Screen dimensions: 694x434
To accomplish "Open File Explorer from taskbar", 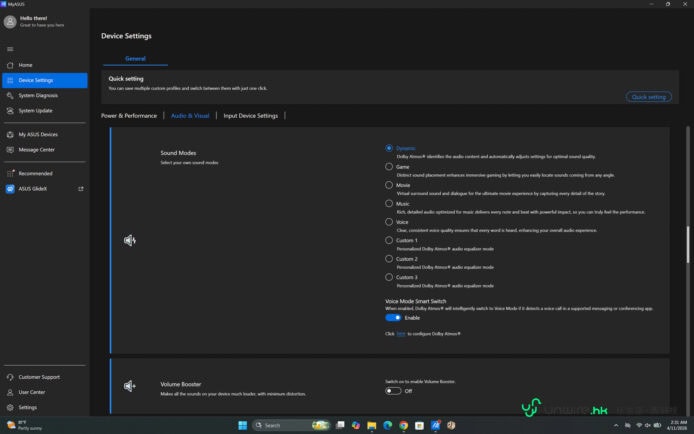I will coord(372,425).
